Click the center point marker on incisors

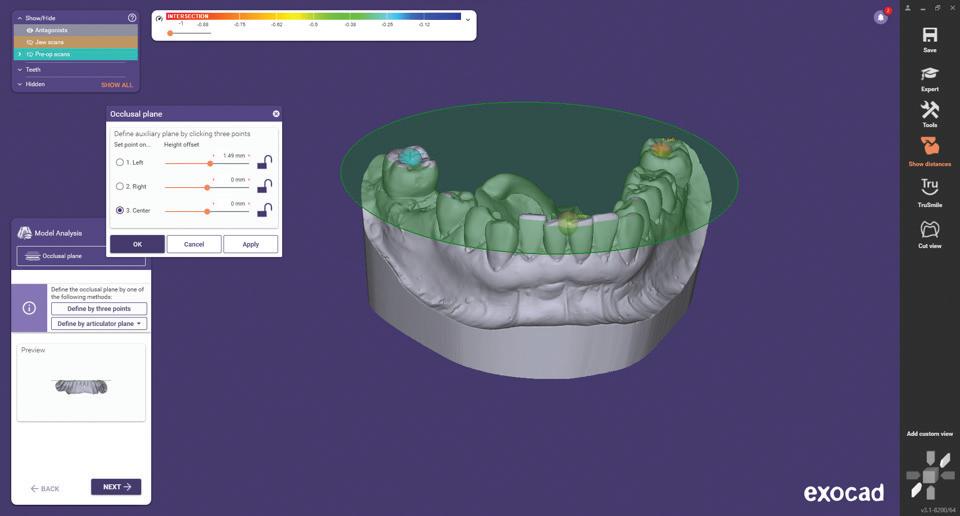coord(568,222)
